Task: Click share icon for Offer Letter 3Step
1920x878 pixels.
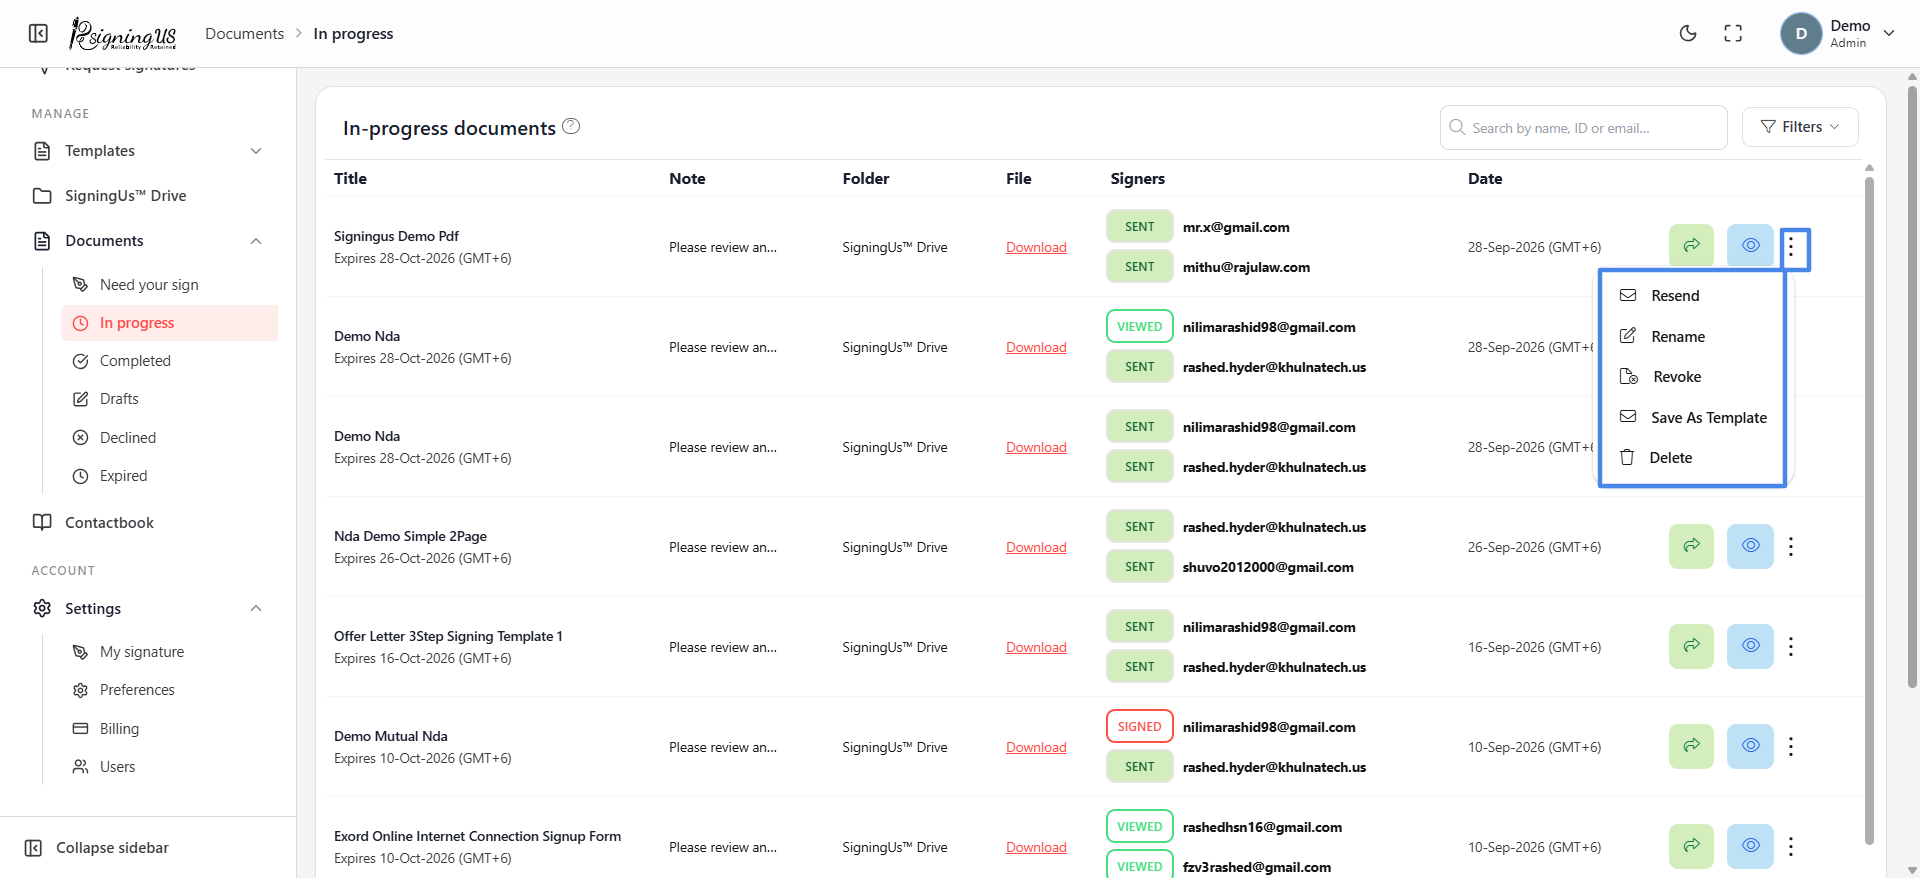Action: (x=1691, y=646)
